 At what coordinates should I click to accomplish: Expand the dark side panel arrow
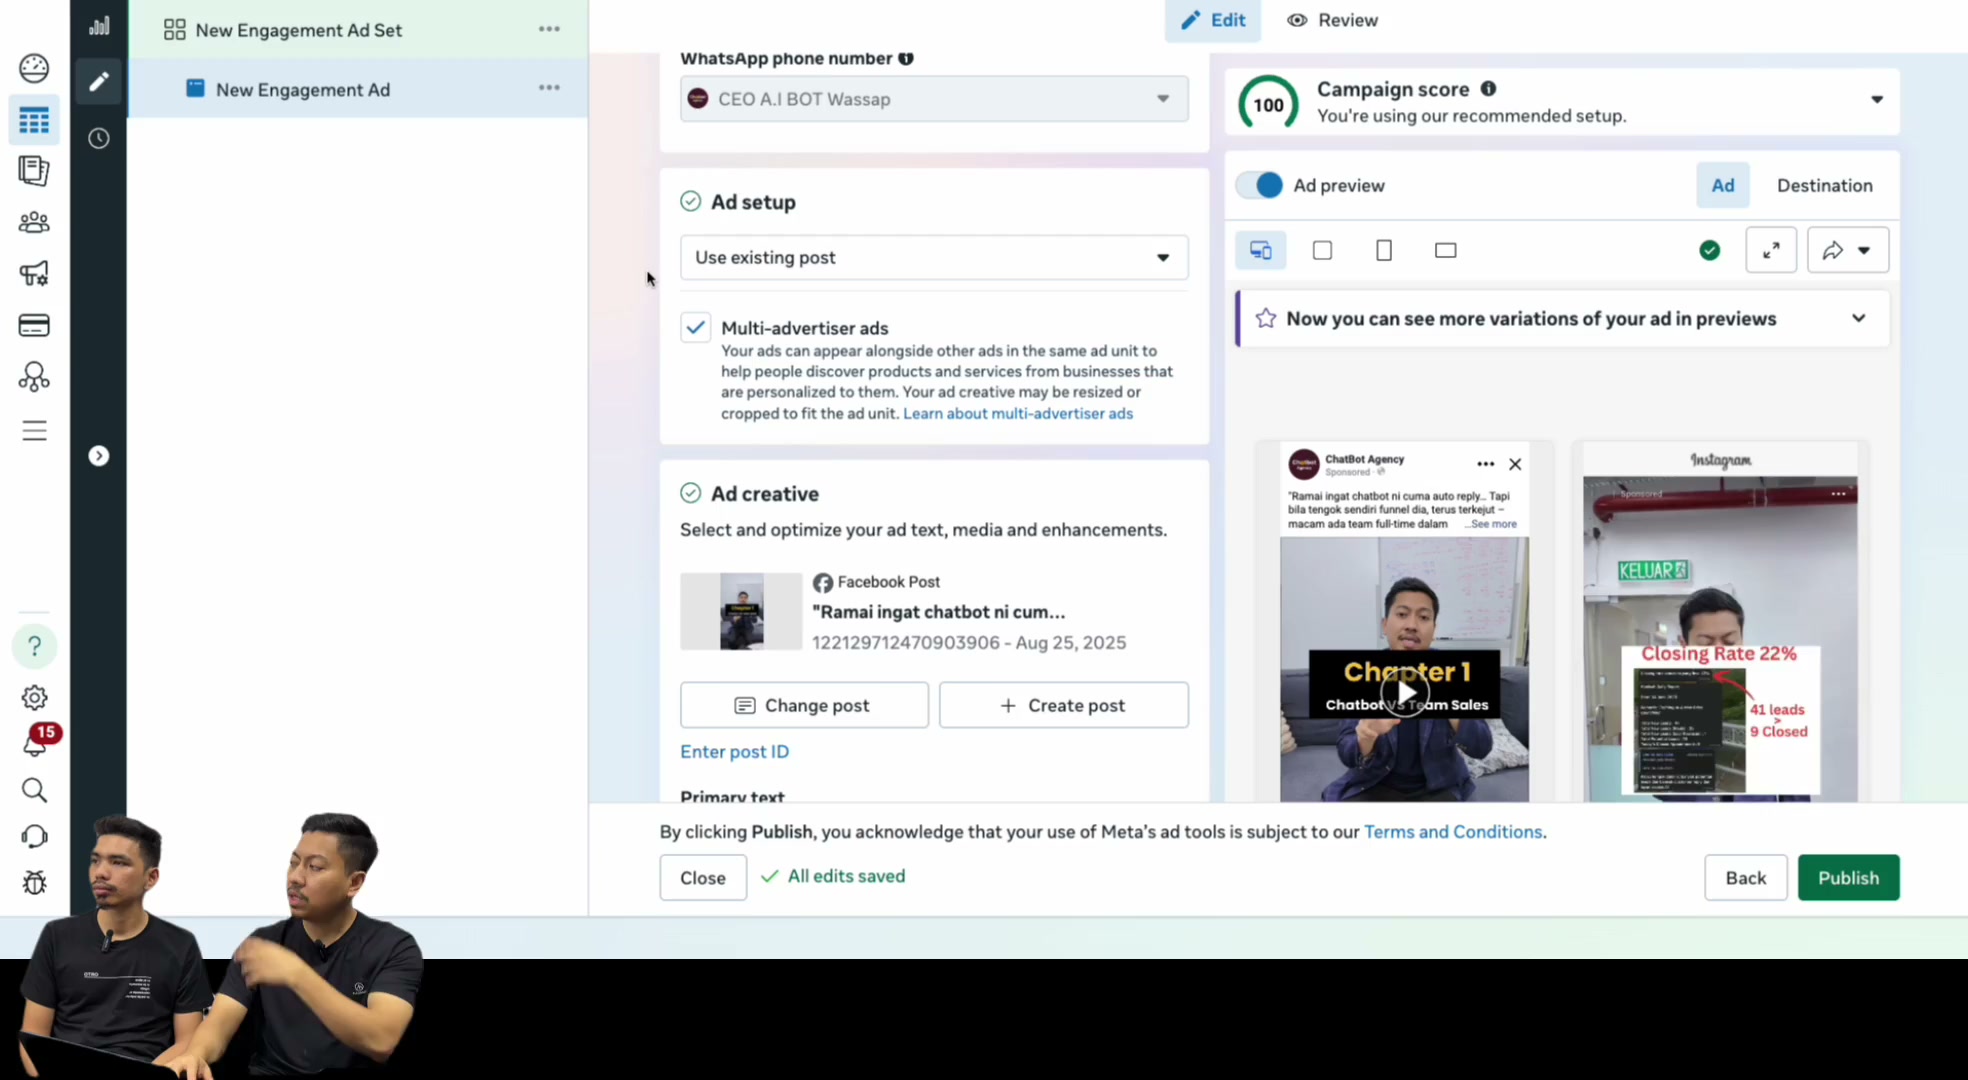(x=98, y=456)
